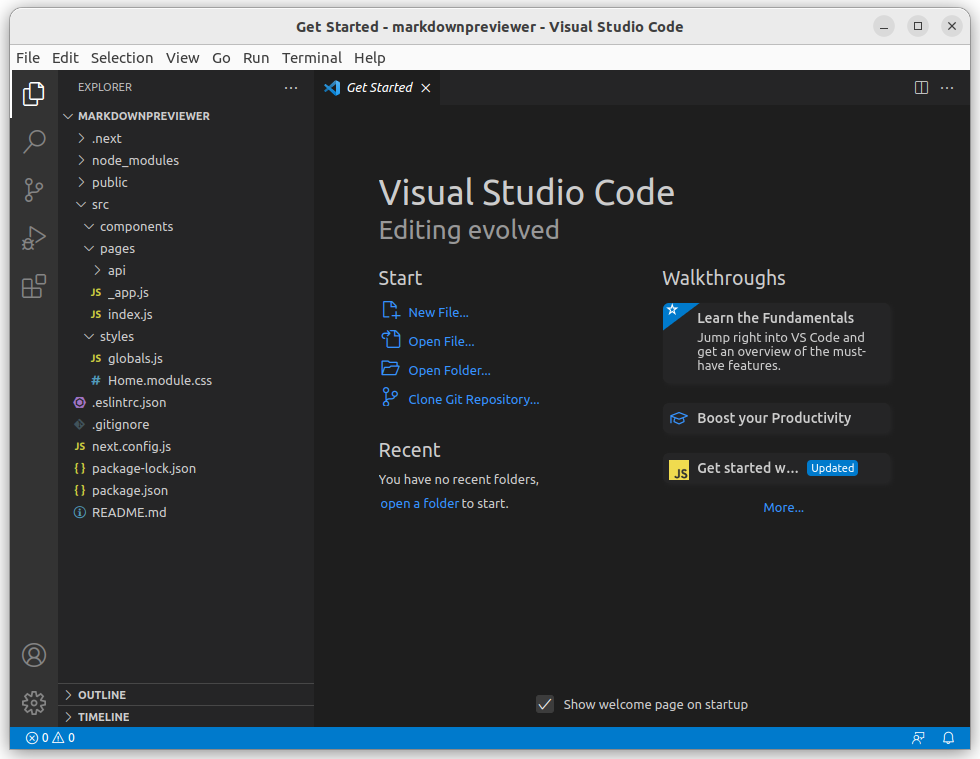980x759 pixels.
Task: Click the Updated badge on Get started walkthrough
Action: point(832,468)
